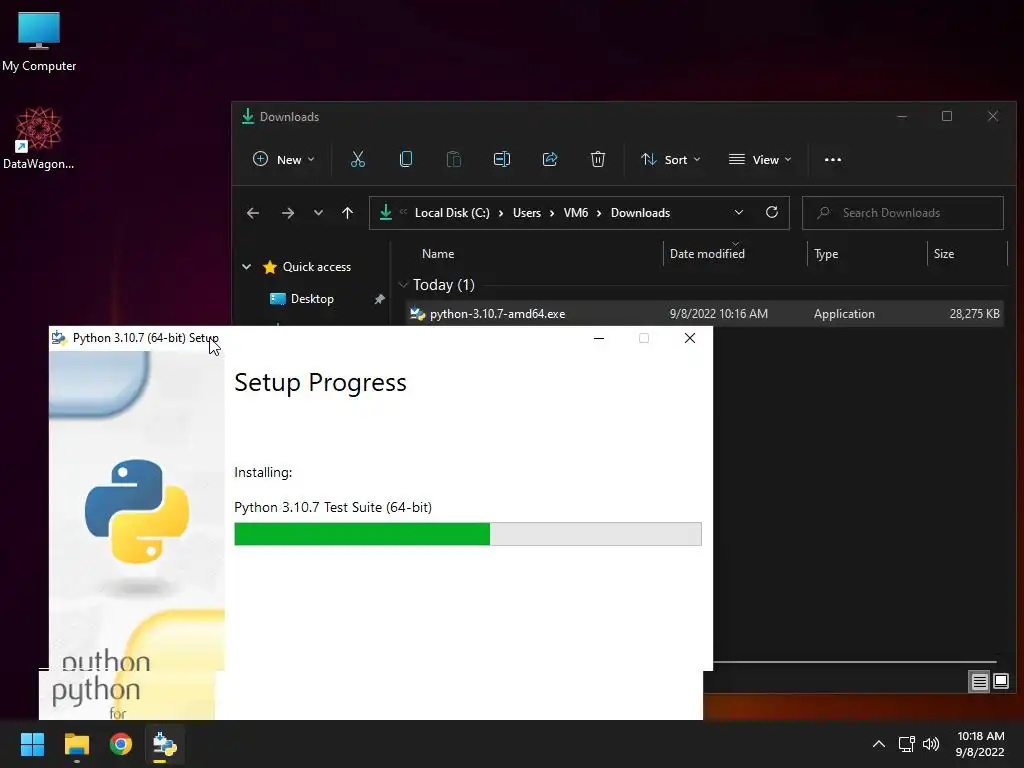Screen dimensions: 1024x768
Task: Go back with the Back arrow
Action: pos(253,213)
